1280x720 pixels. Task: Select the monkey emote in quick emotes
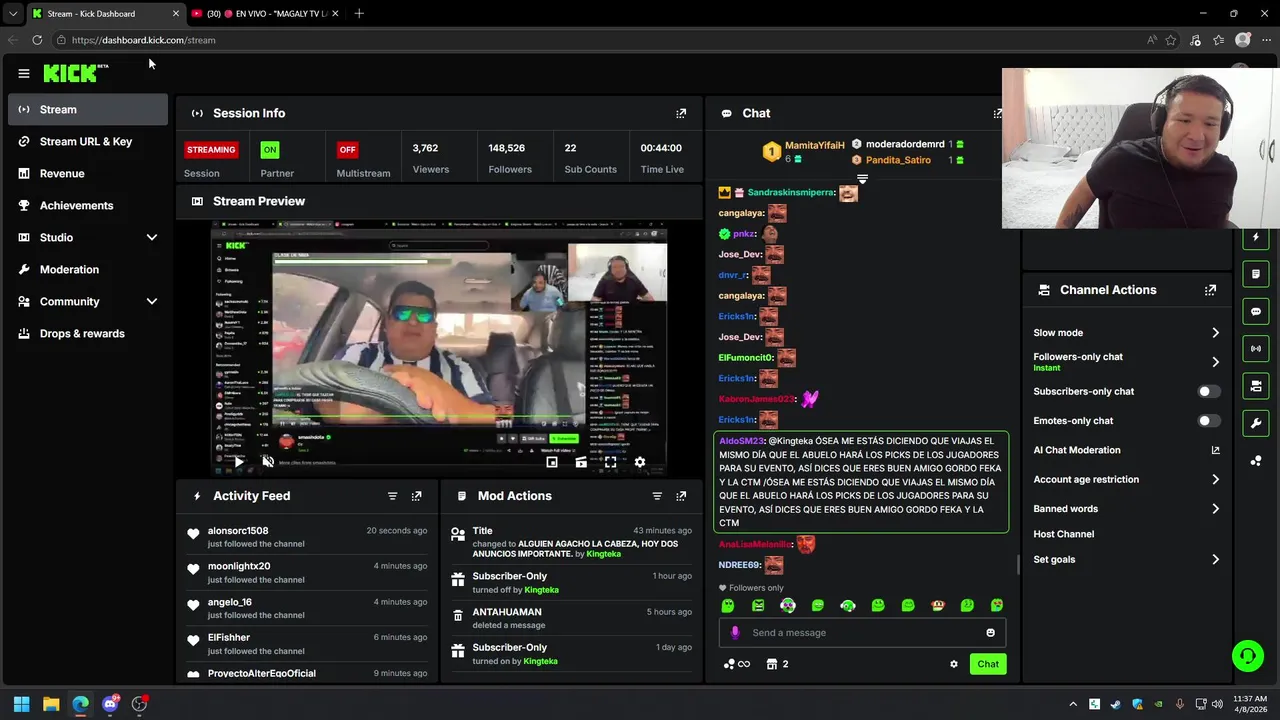pyautogui.click(x=938, y=605)
